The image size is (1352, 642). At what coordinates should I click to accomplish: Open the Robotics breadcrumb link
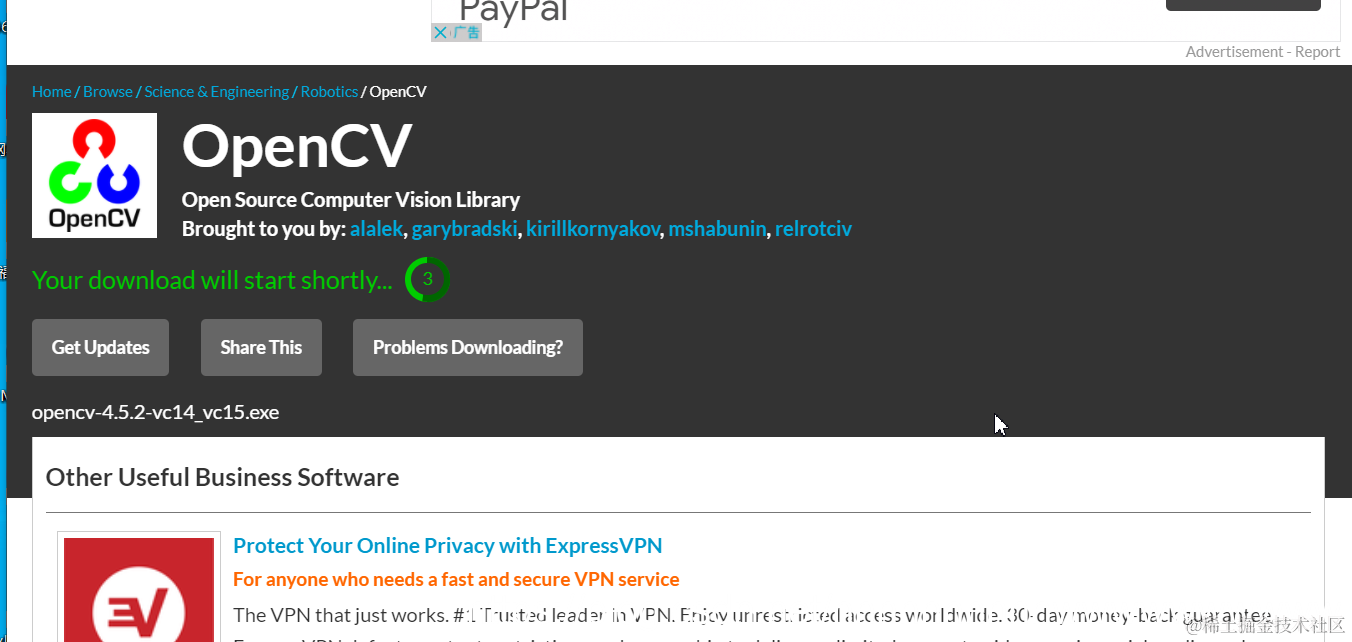(329, 92)
